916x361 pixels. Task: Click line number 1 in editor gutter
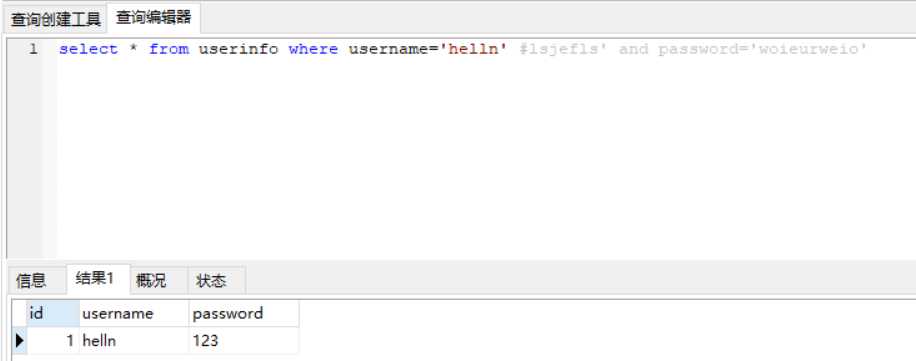click(x=33, y=49)
